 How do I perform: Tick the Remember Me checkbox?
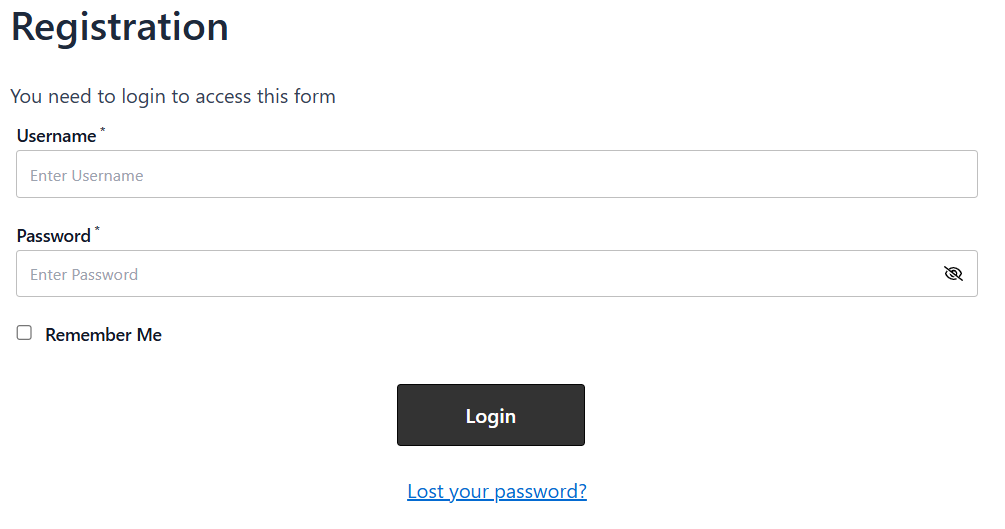(24, 333)
